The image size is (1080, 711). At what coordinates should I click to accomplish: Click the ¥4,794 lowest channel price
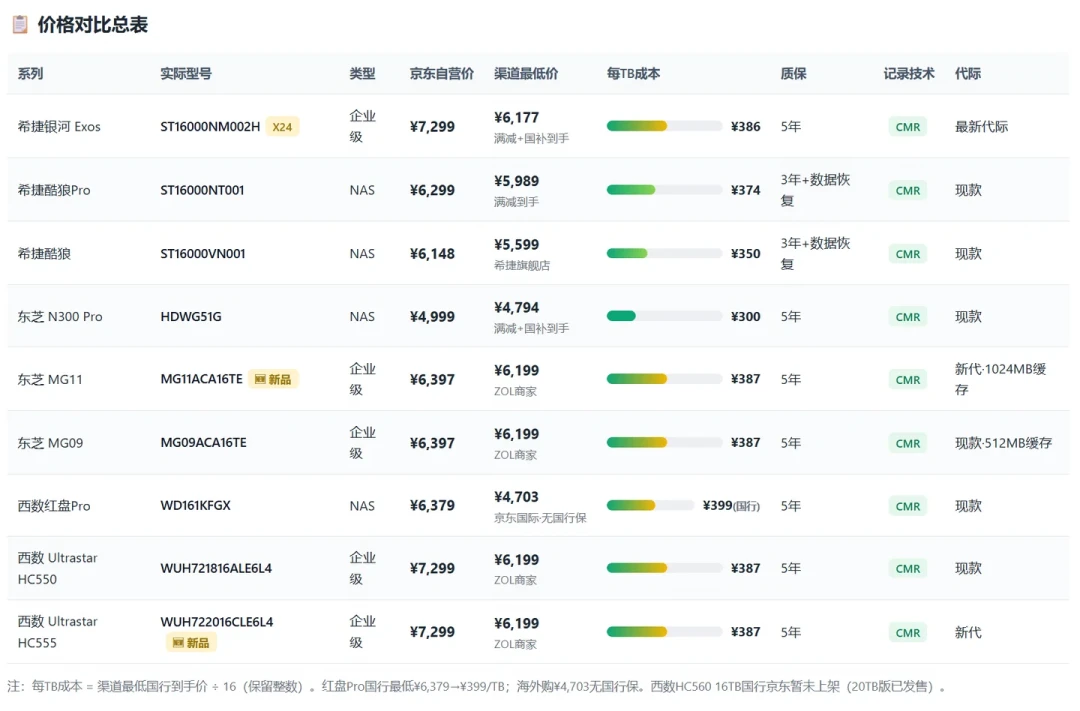(x=517, y=308)
